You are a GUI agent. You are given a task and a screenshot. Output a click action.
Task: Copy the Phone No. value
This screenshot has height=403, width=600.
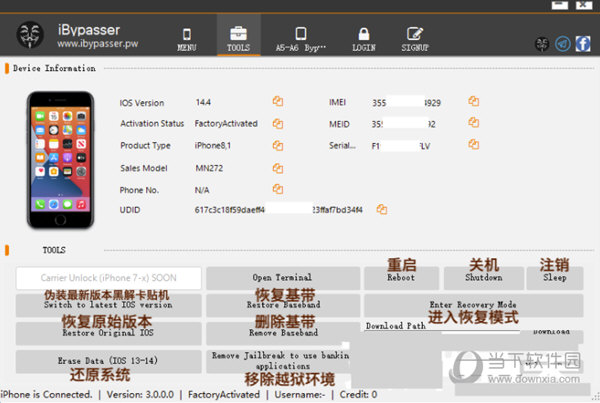(x=277, y=189)
